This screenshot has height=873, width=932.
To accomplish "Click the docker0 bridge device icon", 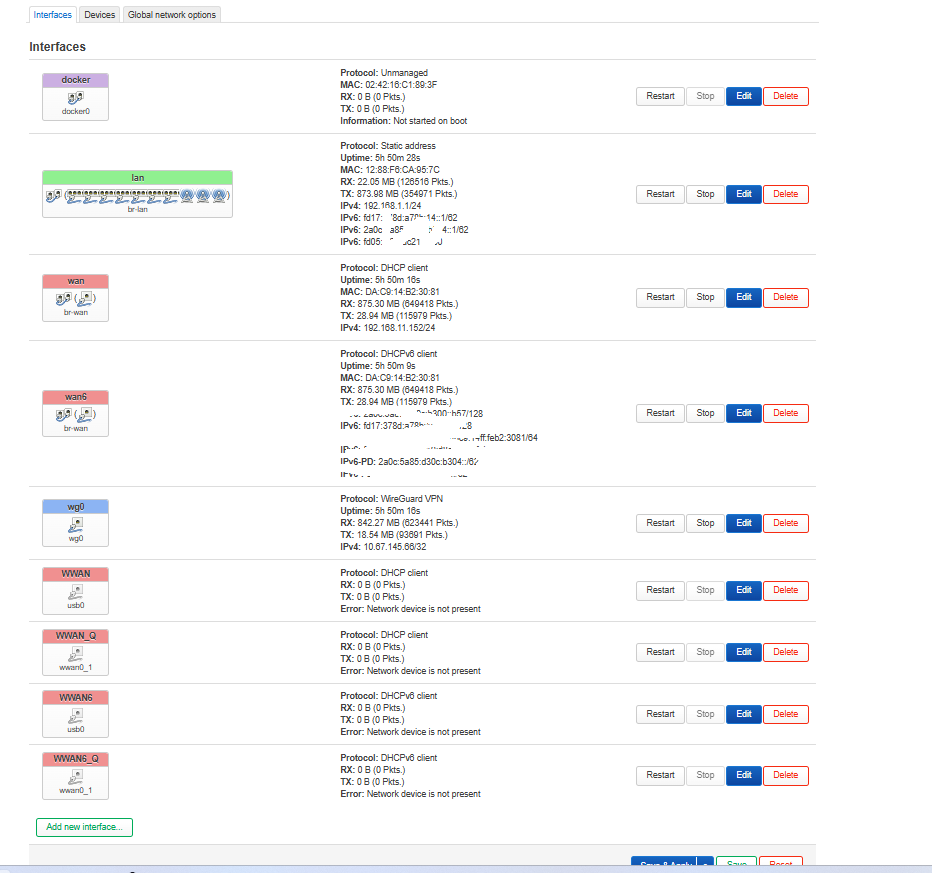I will tap(75, 98).
